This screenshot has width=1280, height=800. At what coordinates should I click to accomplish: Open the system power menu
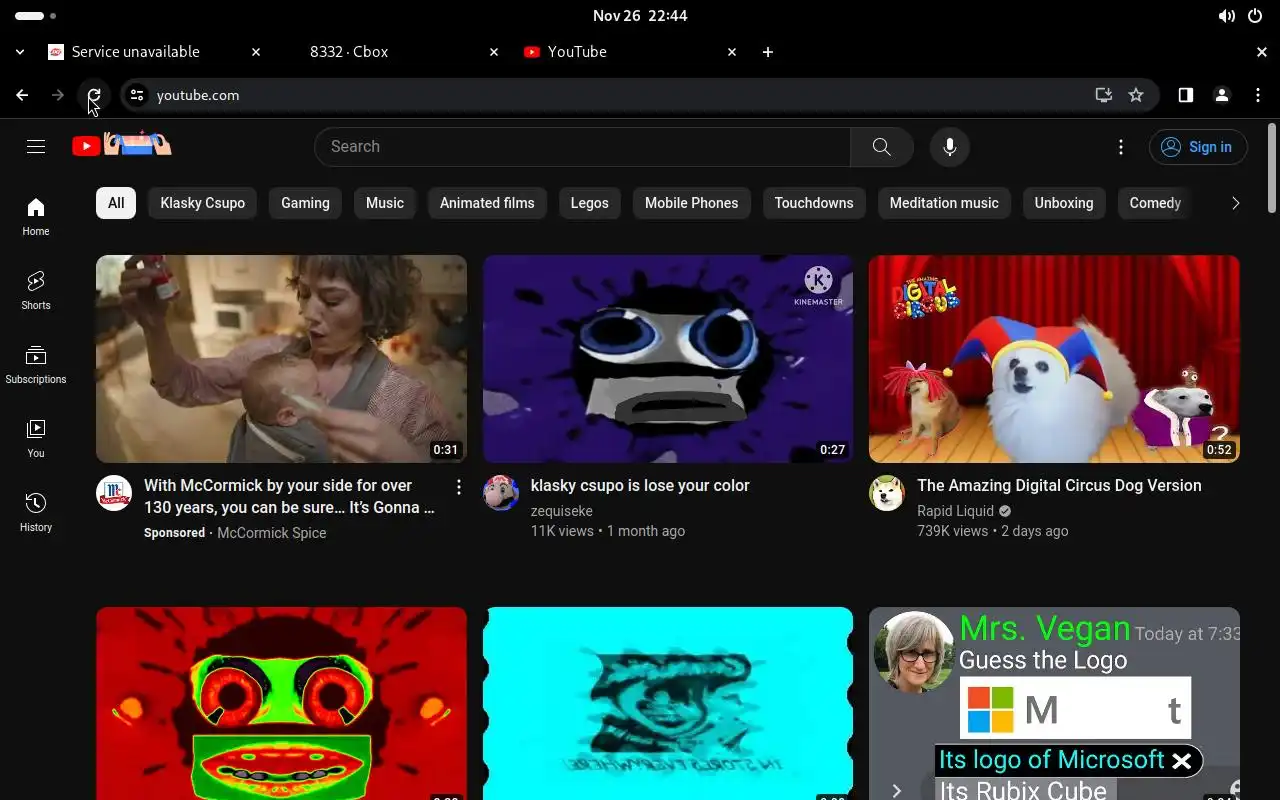click(1254, 16)
